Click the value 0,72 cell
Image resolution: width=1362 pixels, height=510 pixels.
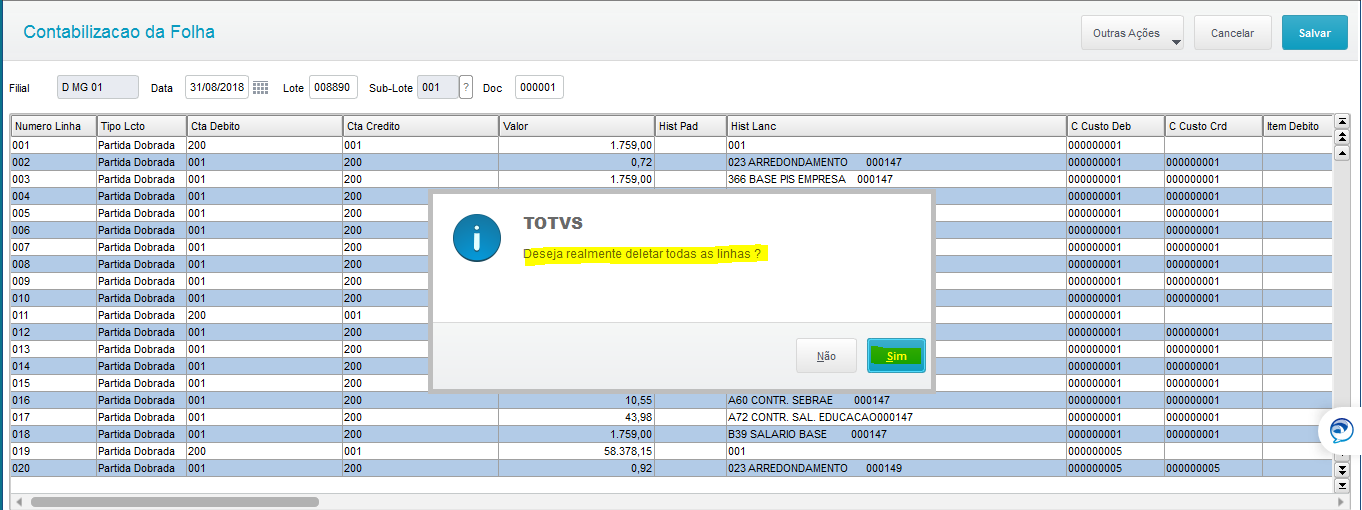(x=577, y=162)
